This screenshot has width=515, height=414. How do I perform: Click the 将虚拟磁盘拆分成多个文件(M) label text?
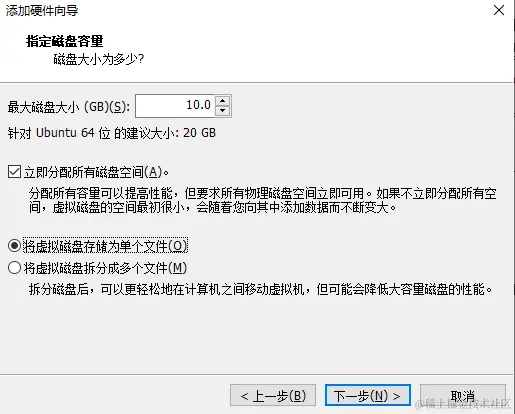point(105,268)
